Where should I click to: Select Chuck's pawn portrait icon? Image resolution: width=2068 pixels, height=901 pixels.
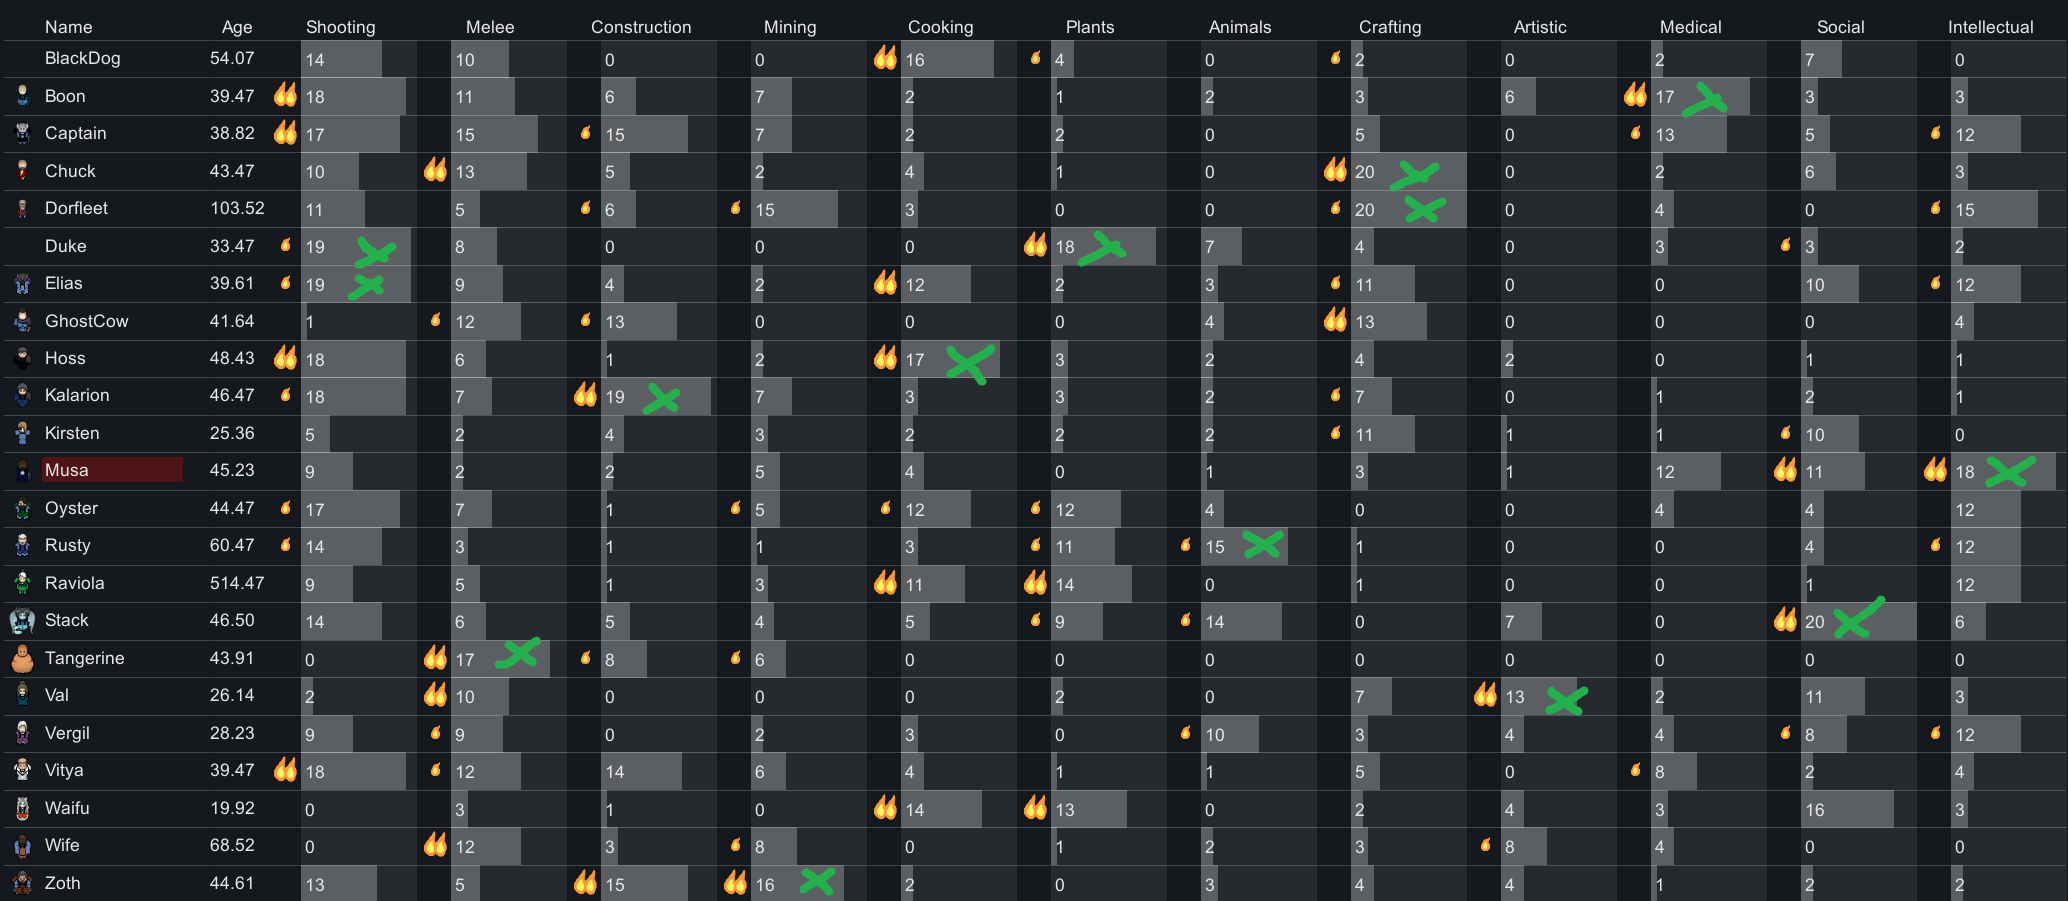(23, 171)
